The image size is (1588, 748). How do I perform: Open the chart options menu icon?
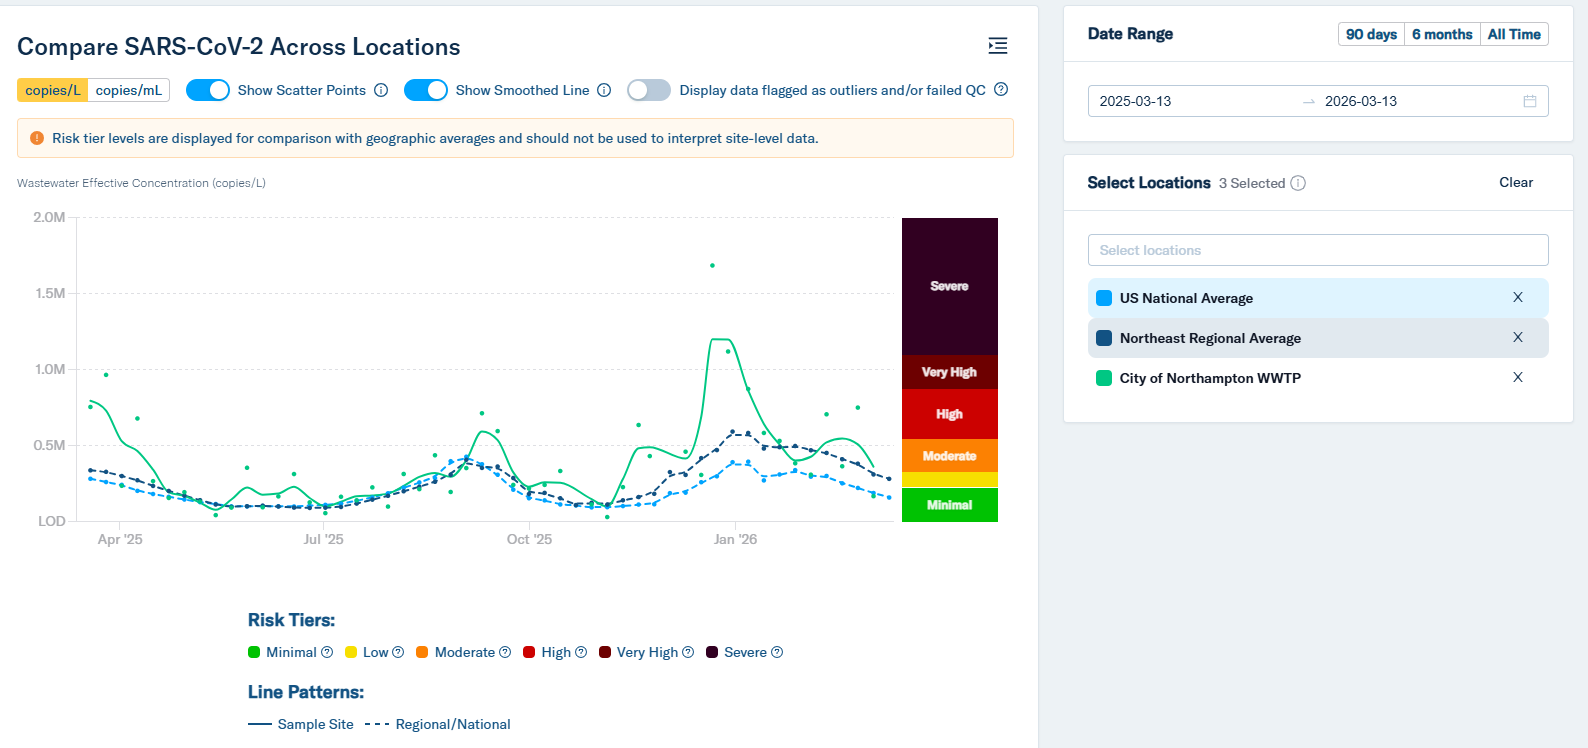997,46
